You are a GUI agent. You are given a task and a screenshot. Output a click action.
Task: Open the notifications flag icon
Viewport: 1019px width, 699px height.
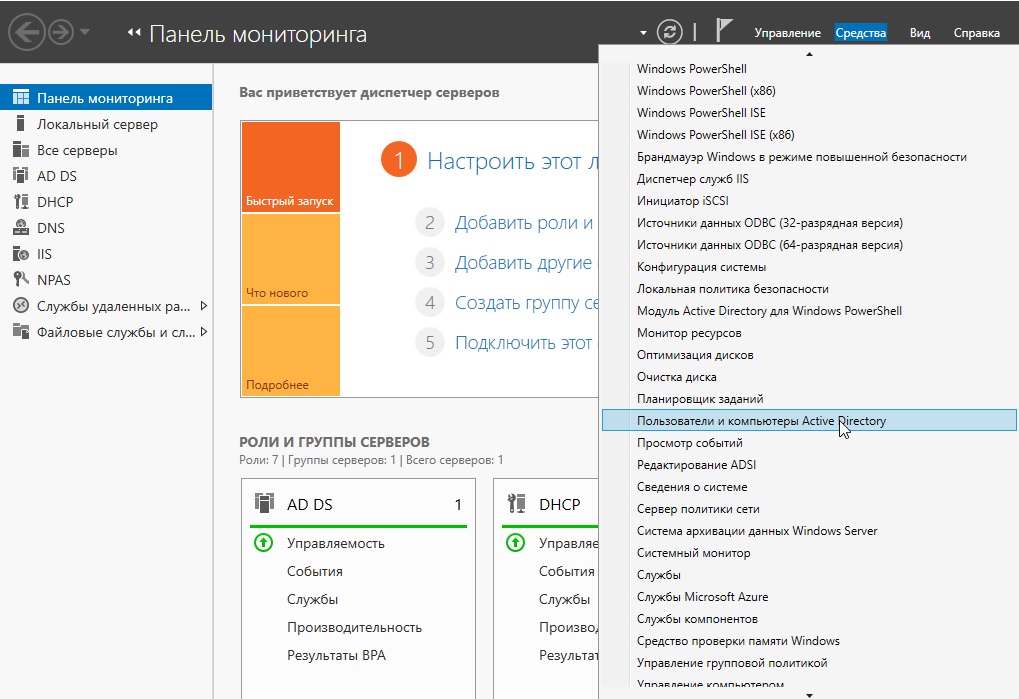click(725, 32)
